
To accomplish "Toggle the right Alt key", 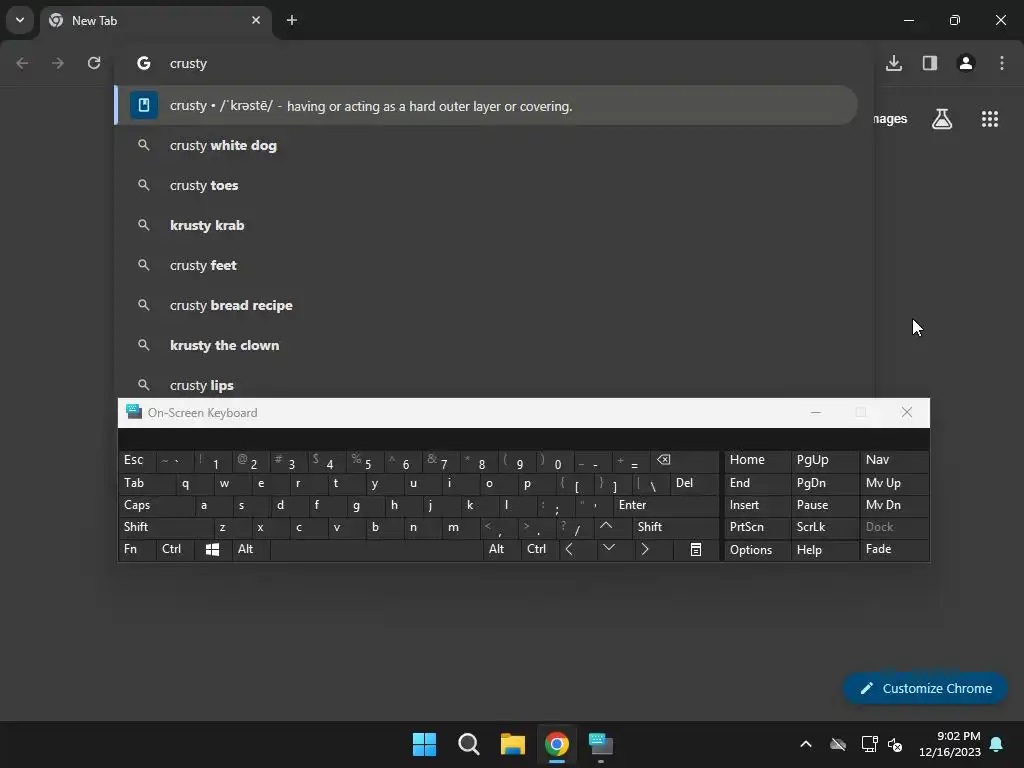I will (502, 549).
